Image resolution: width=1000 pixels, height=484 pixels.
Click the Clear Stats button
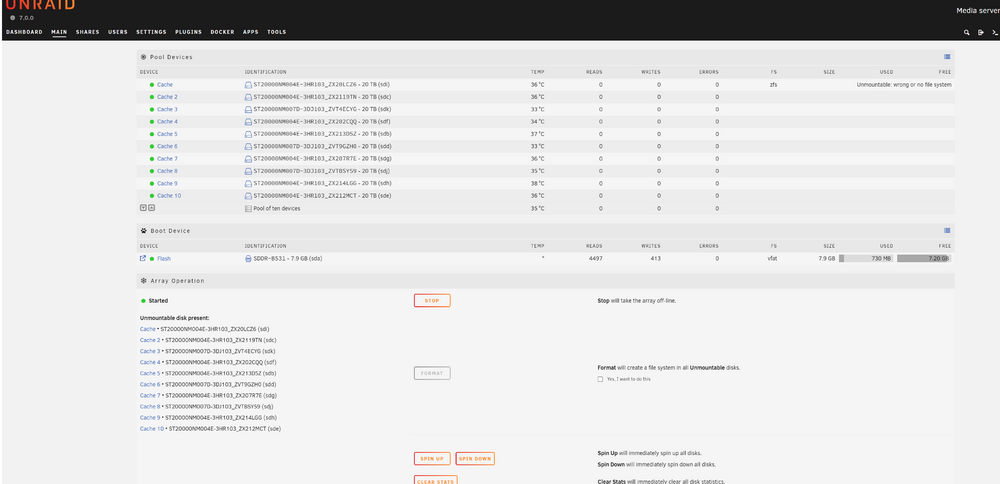[436, 481]
